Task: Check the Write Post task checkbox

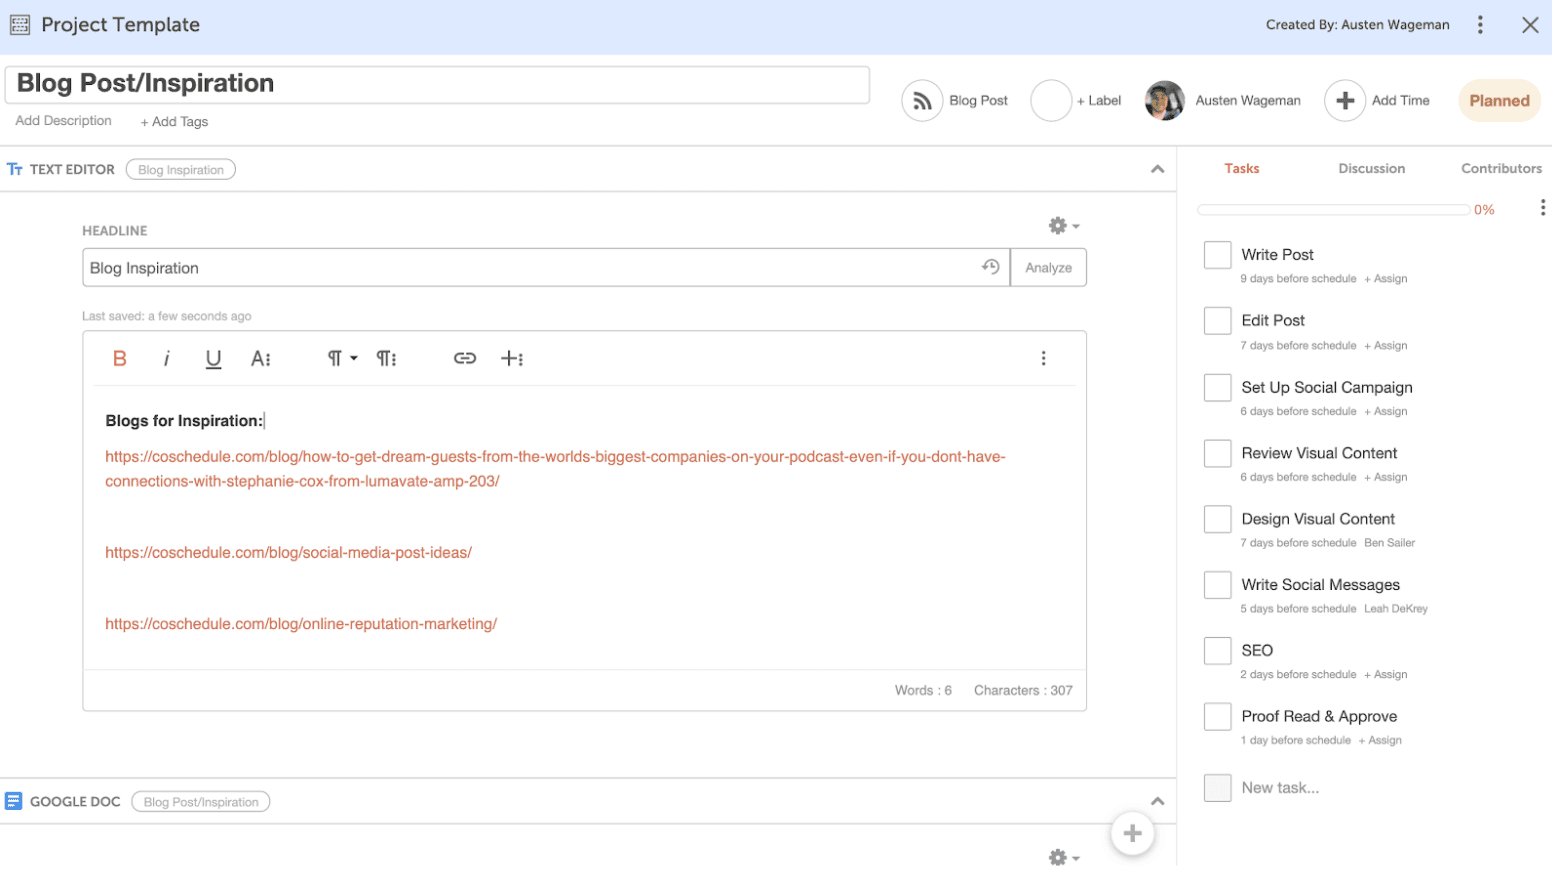Action: (1217, 255)
